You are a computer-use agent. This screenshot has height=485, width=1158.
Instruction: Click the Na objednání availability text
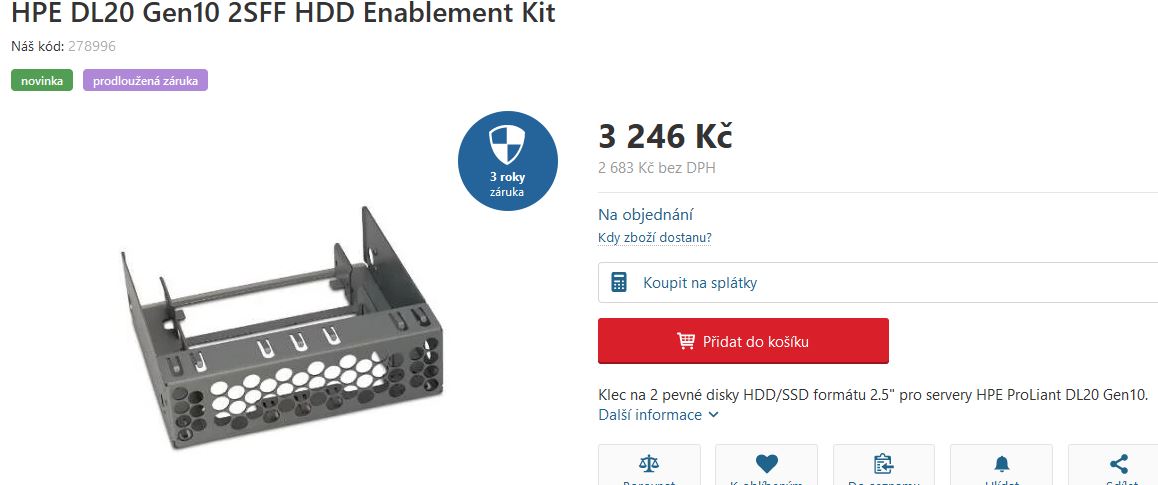click(x=645, y=216)
